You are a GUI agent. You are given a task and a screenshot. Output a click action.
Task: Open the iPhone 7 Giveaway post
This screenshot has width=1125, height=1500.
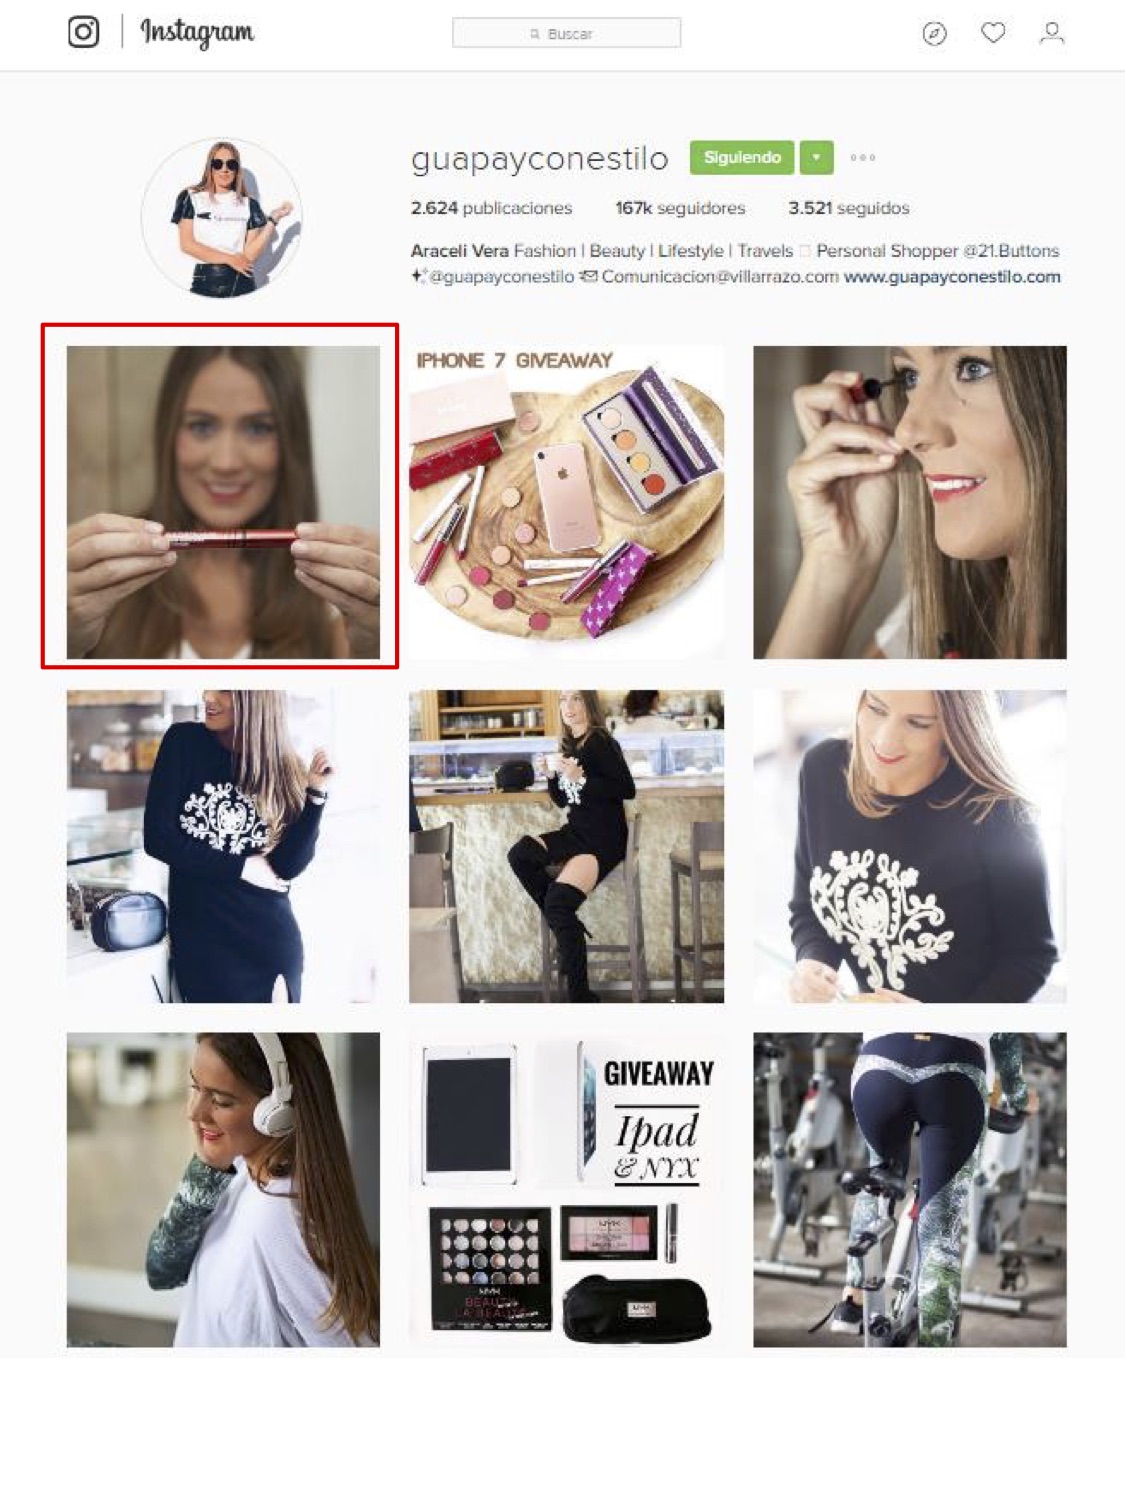[566, 502]
